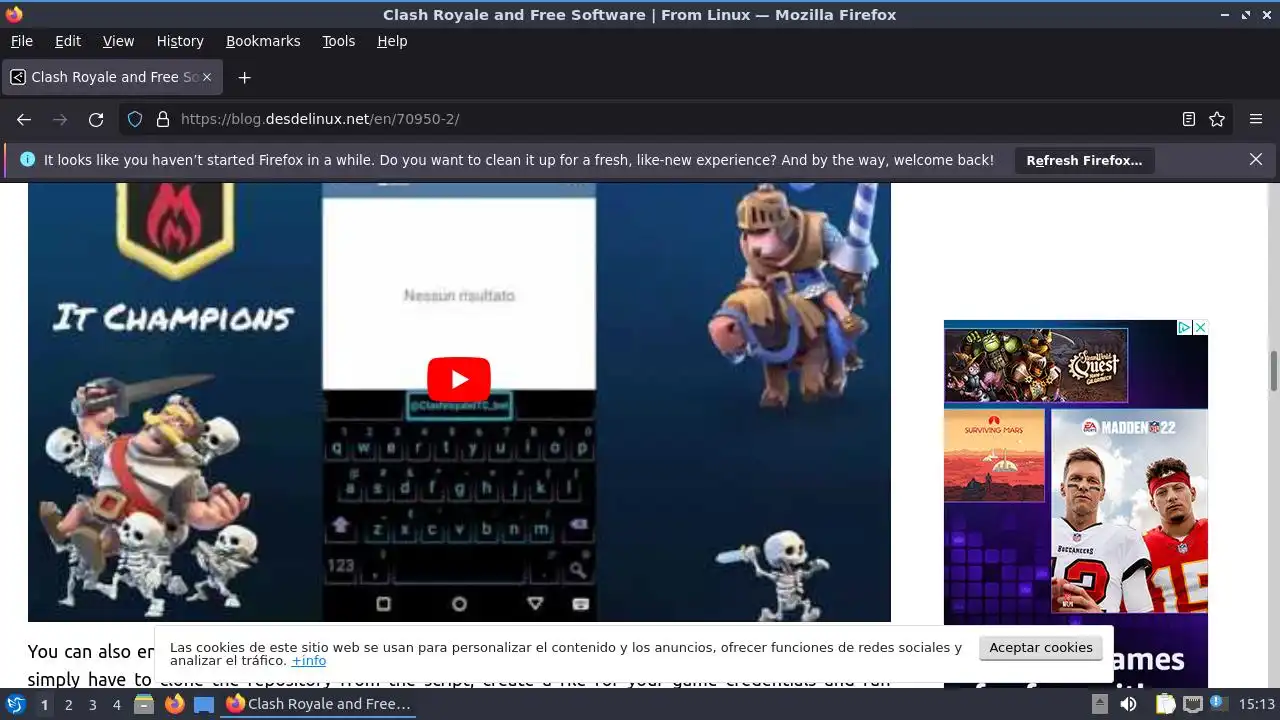Screen dimensions: 1280x720
Task: Click the forward navigation arrow
Action: [x=60, y=119]
